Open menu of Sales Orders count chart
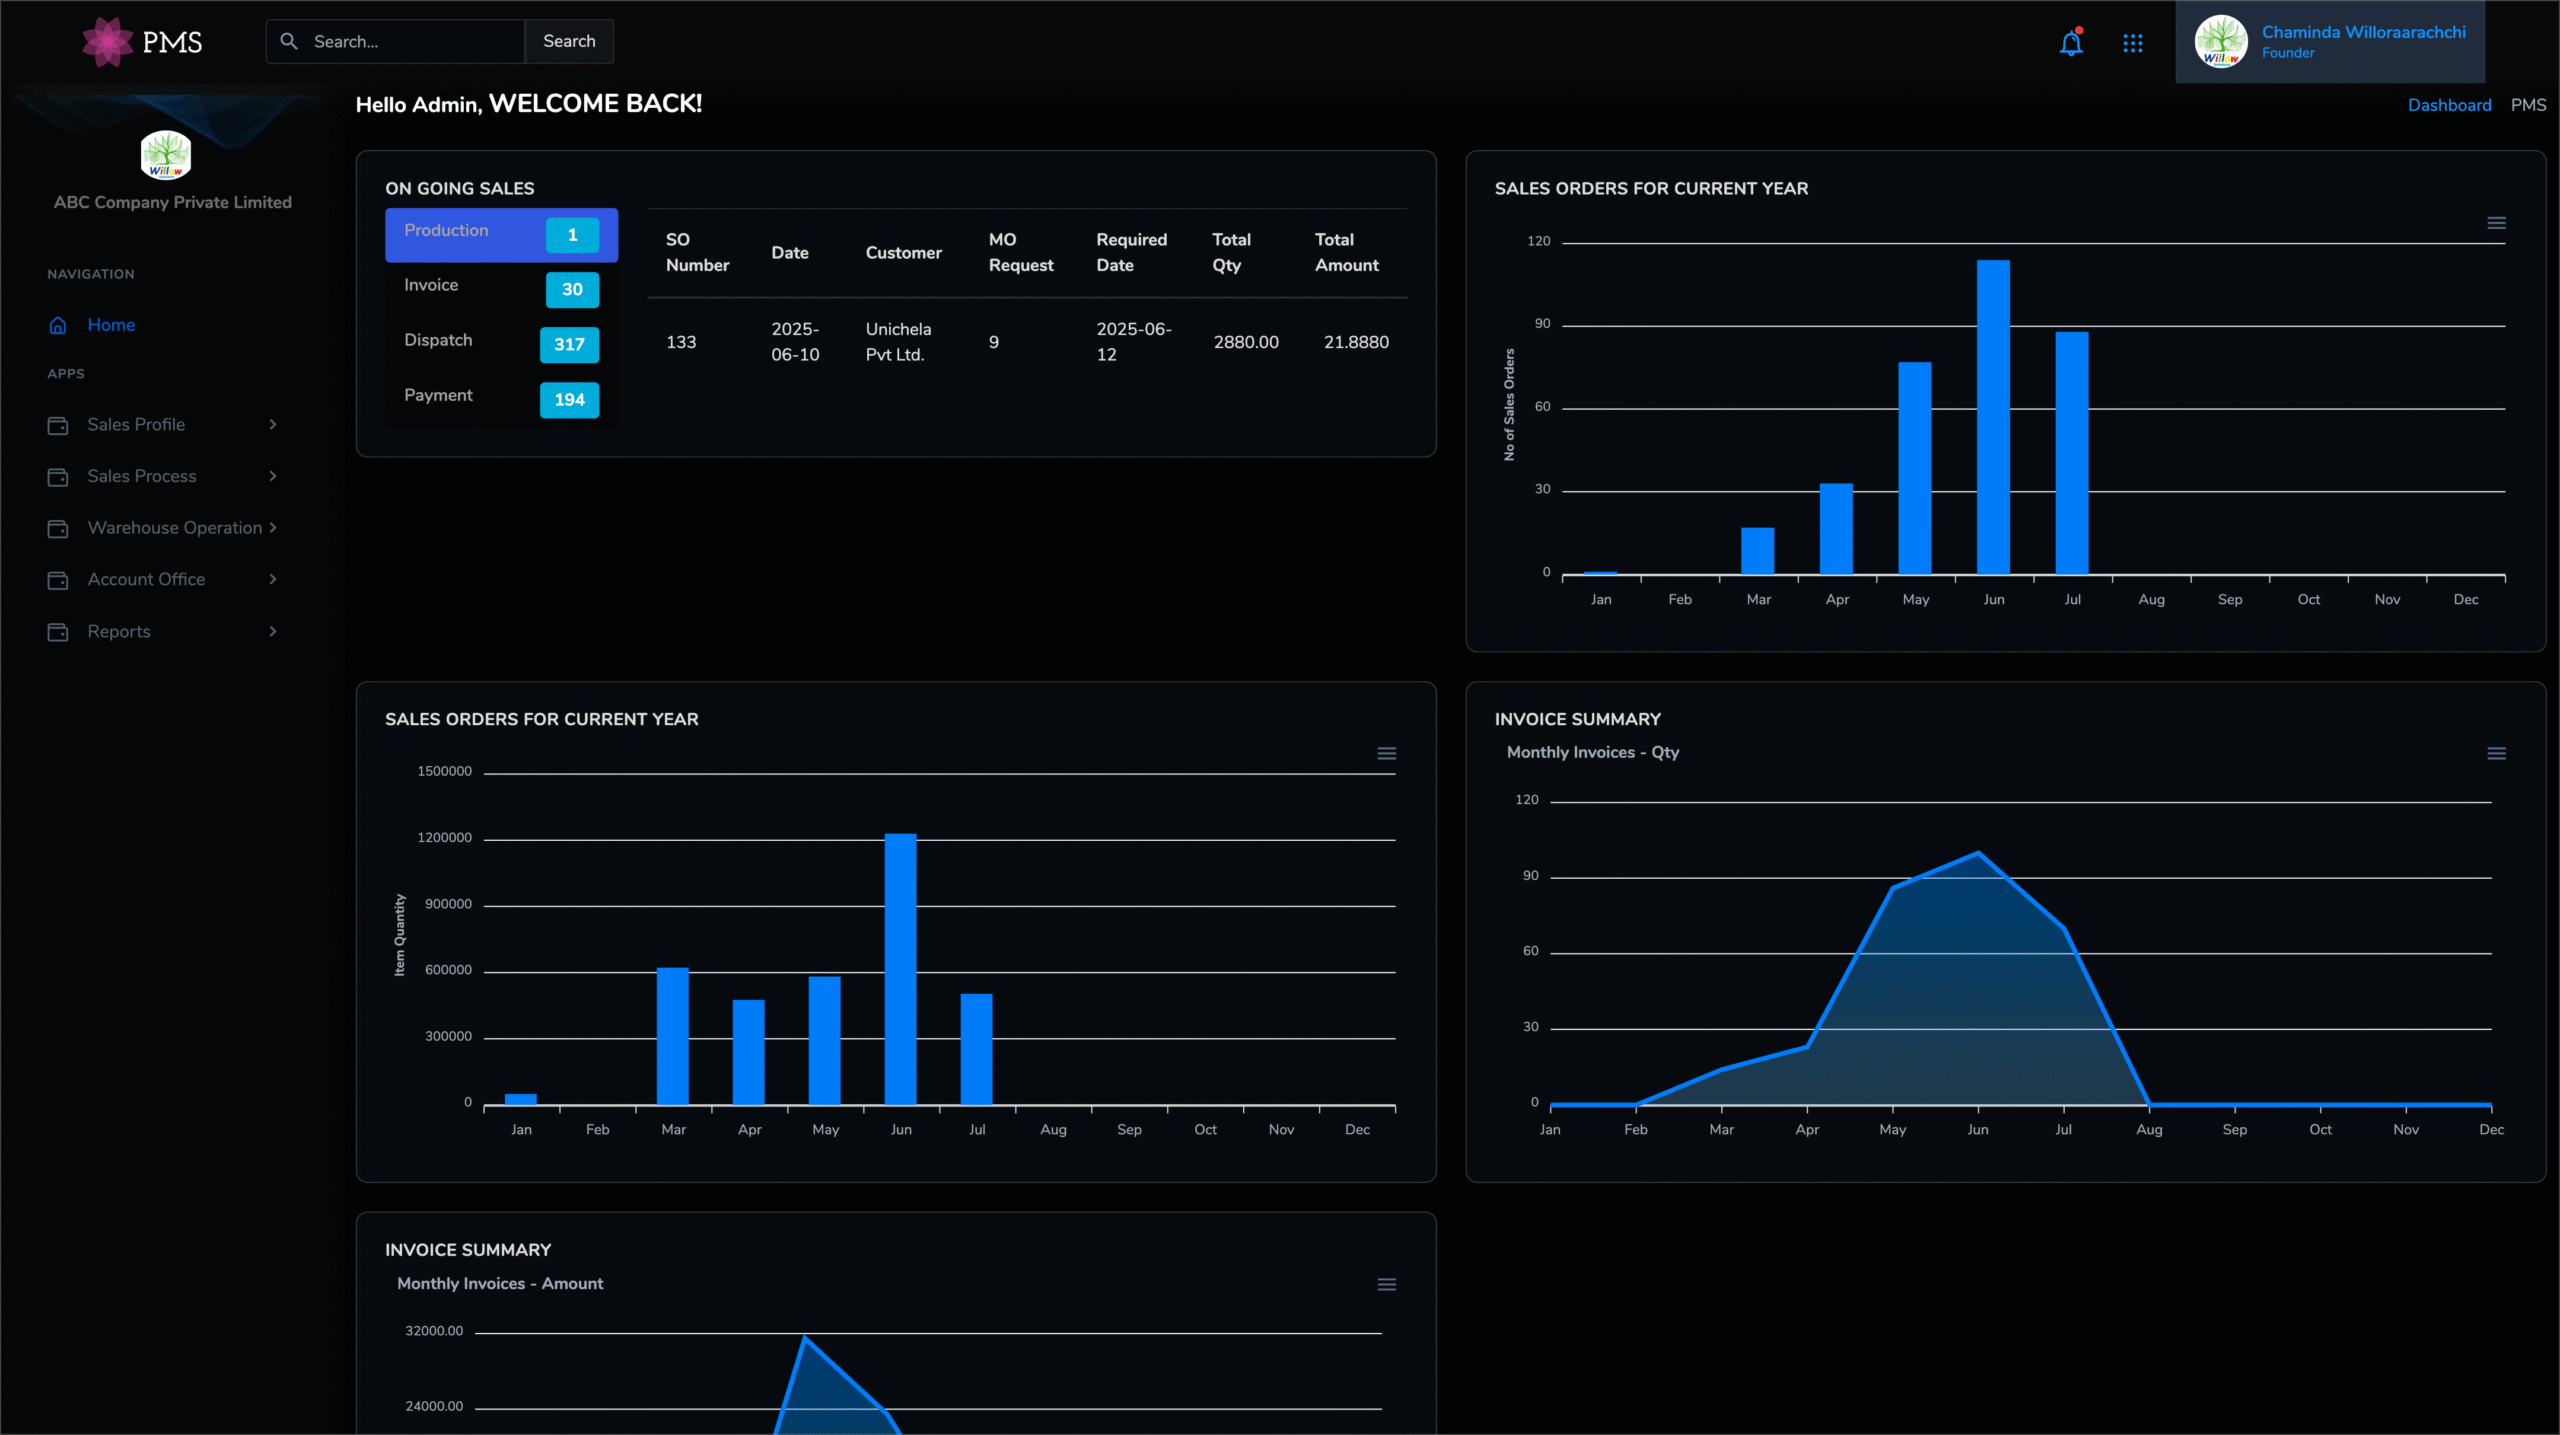Screen dimensions: 2560x1435 2496,223
